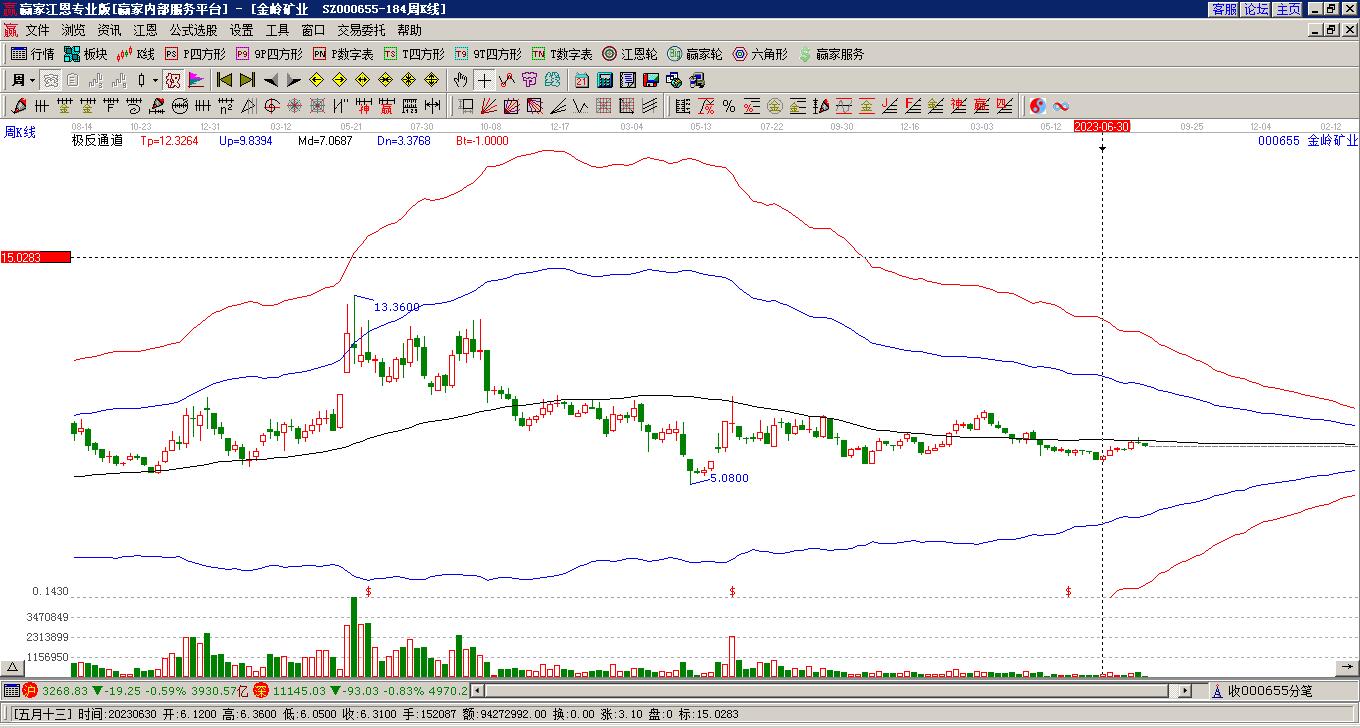The image size is (1360, 728).
Task: Toggle the 极 indicator button
Action: (x=173, y=80)
